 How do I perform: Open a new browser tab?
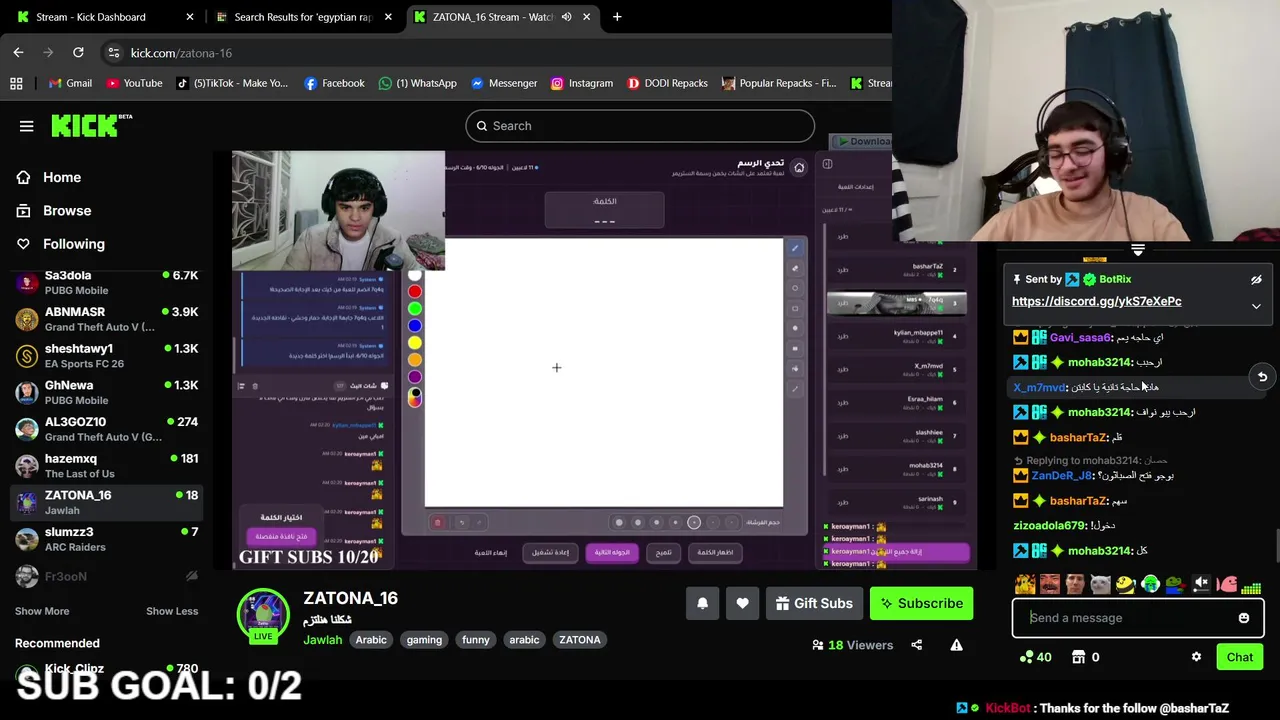[x=617, y=17]
